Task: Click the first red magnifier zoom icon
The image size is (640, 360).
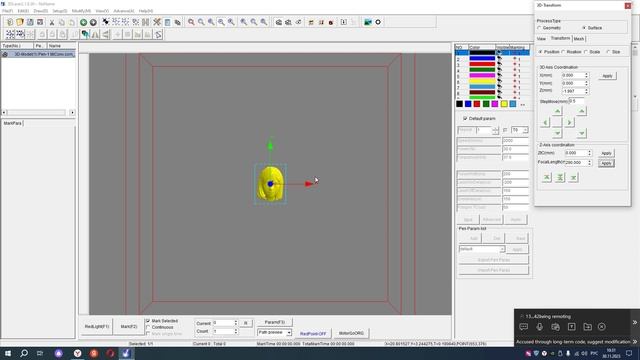Action: click(x=191, y=22)
